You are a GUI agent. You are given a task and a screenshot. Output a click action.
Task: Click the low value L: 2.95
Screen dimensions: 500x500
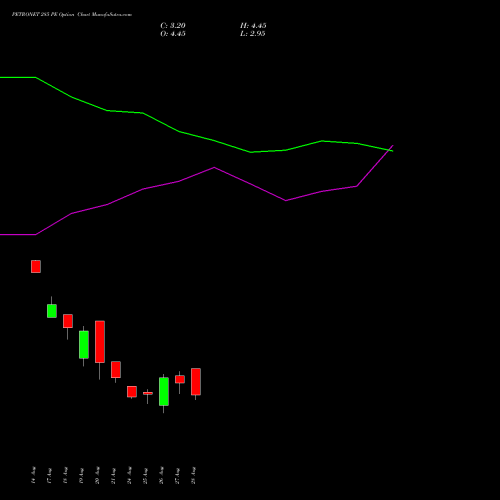pos(253,34)
